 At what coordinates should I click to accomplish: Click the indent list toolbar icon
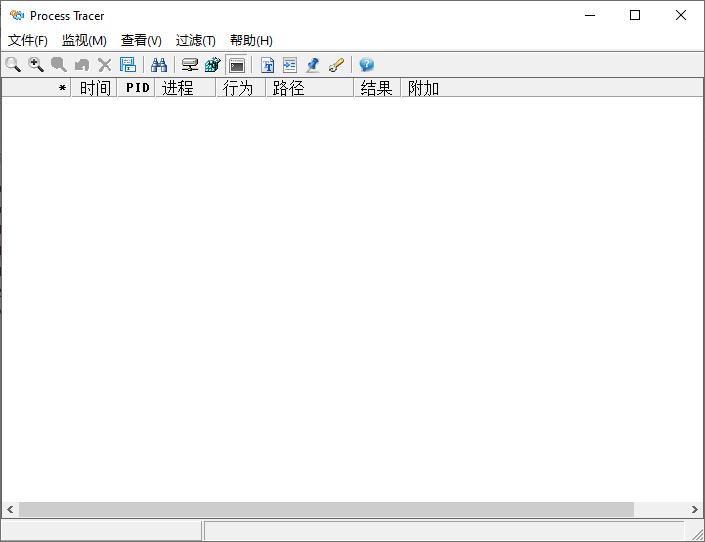(x=290, y=65)
